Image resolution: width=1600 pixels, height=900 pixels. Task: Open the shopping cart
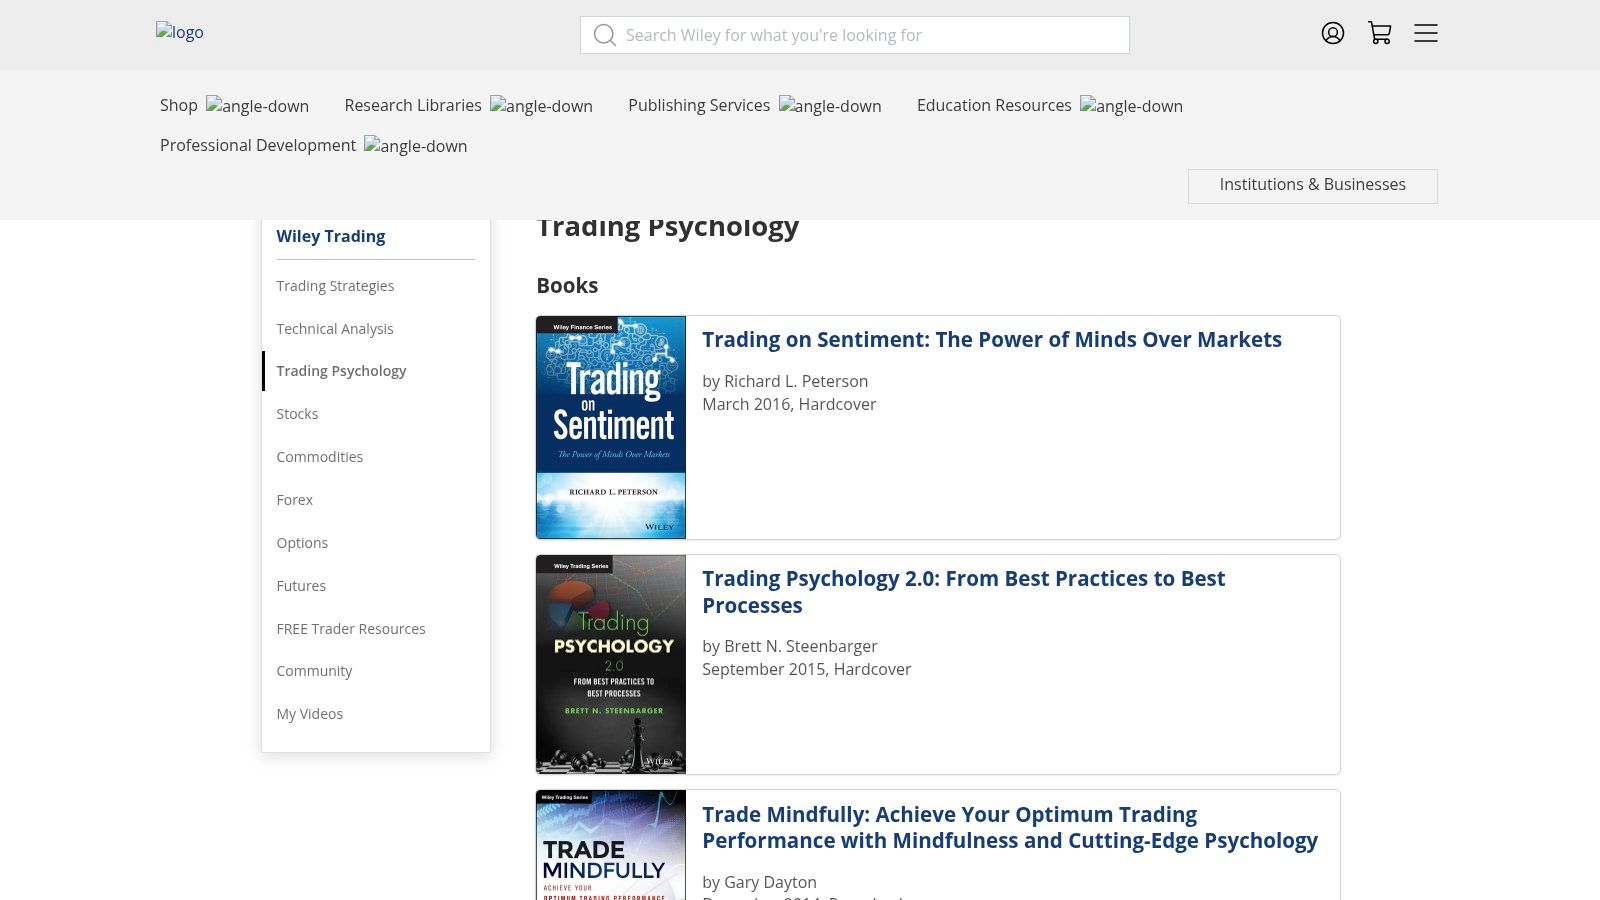pyautogui.click(x=1380, y=33)
